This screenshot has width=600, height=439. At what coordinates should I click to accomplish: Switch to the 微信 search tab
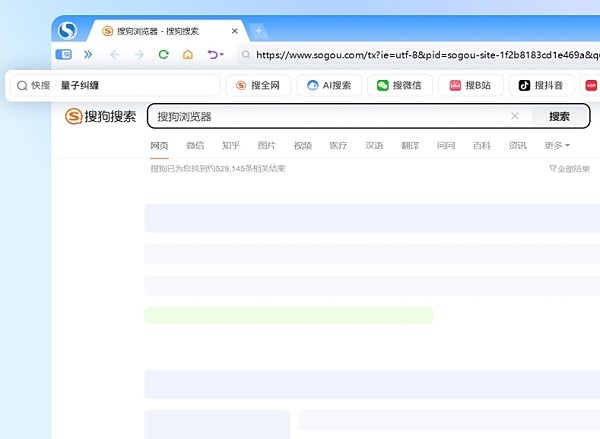(195, 146)
